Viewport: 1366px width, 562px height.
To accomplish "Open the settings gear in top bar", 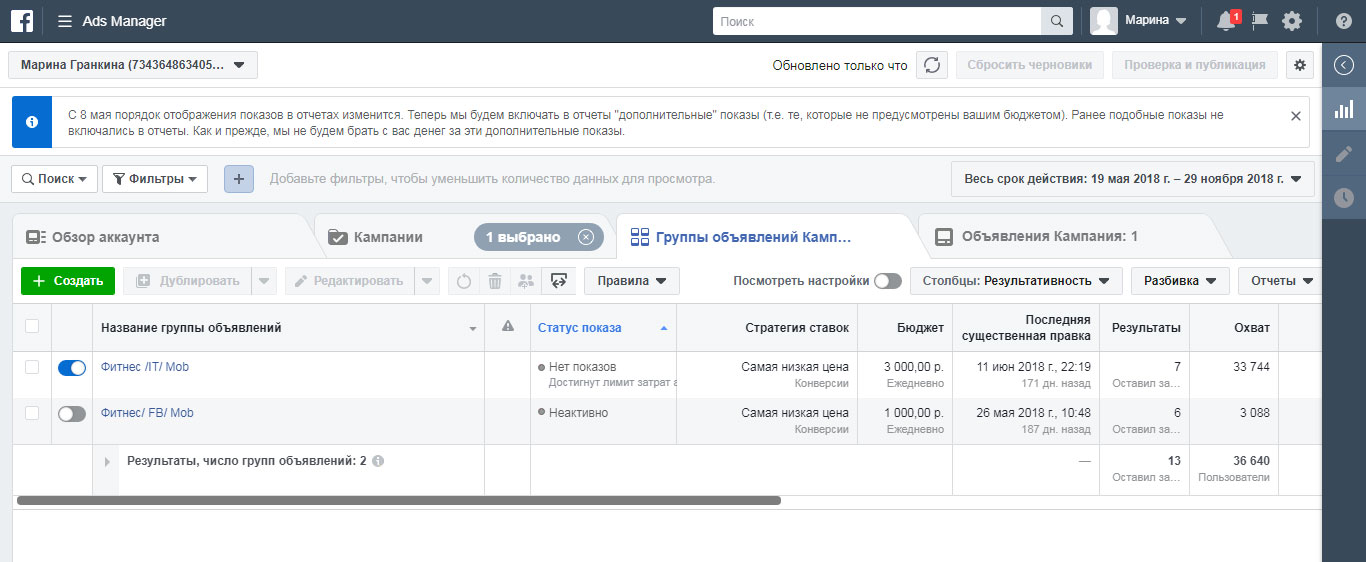I will click(1292, 21).
